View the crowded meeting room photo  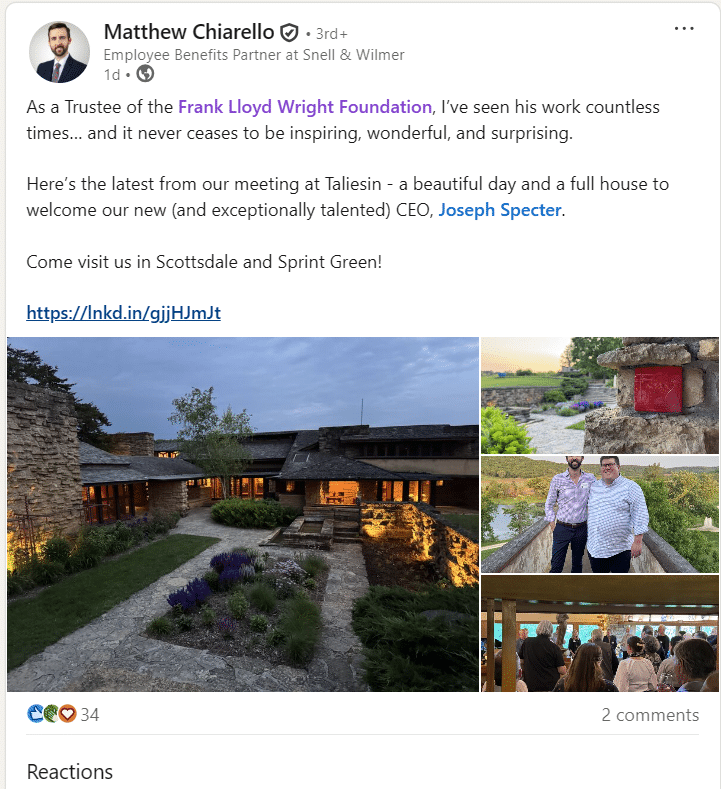point(600,633)
